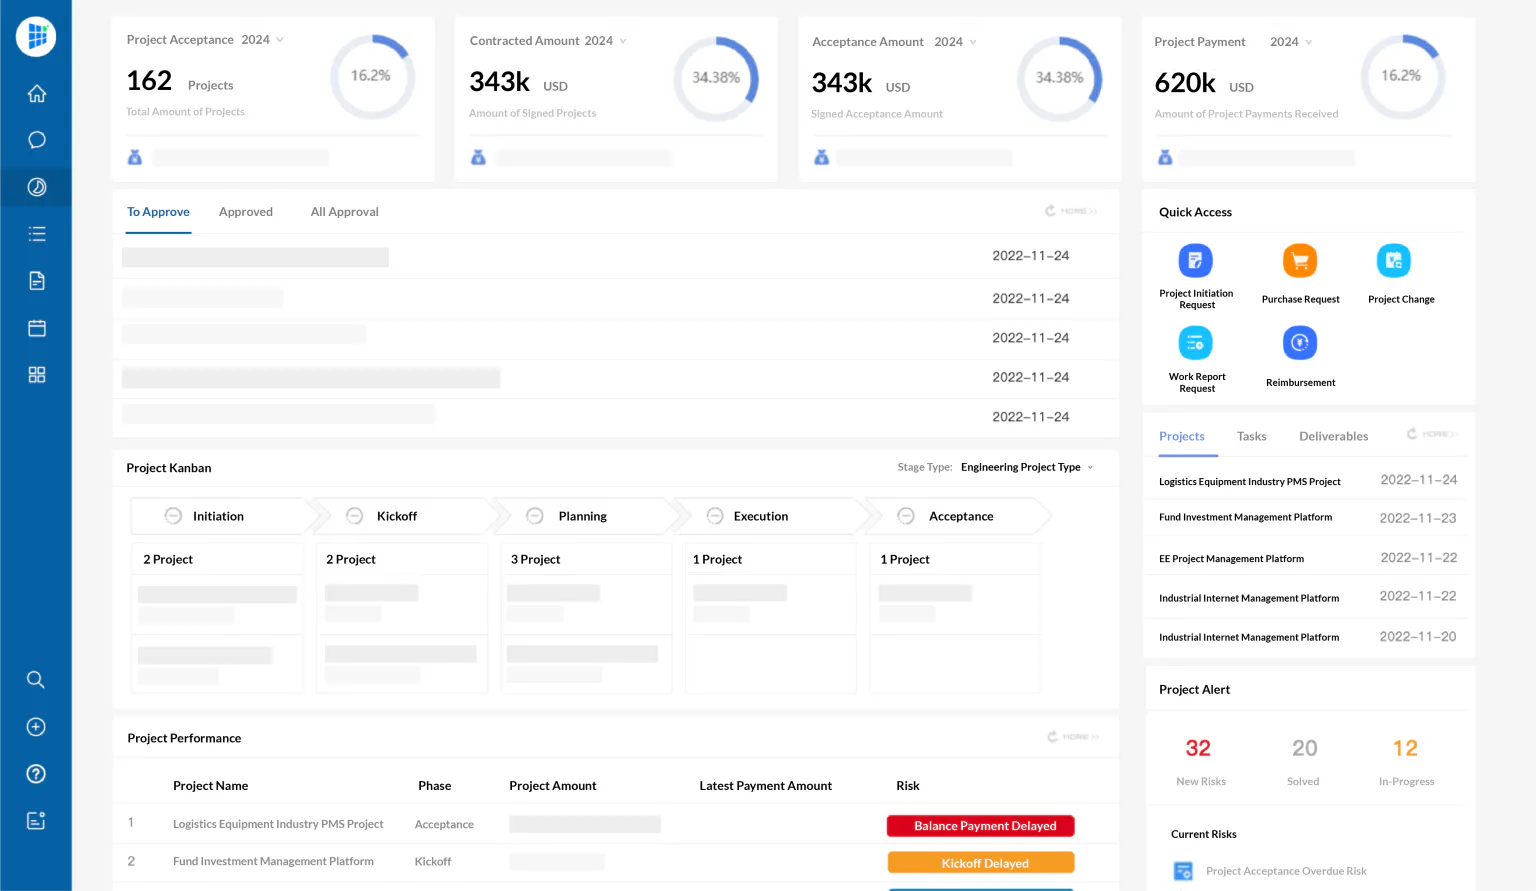Expand the Project Acceptance 2024 year dropdown

[263, 40]
